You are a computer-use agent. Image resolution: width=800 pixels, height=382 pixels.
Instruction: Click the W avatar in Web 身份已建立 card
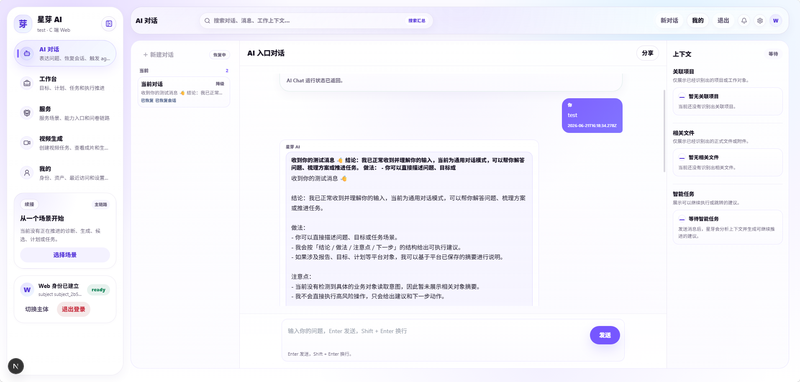pos(27,290)
